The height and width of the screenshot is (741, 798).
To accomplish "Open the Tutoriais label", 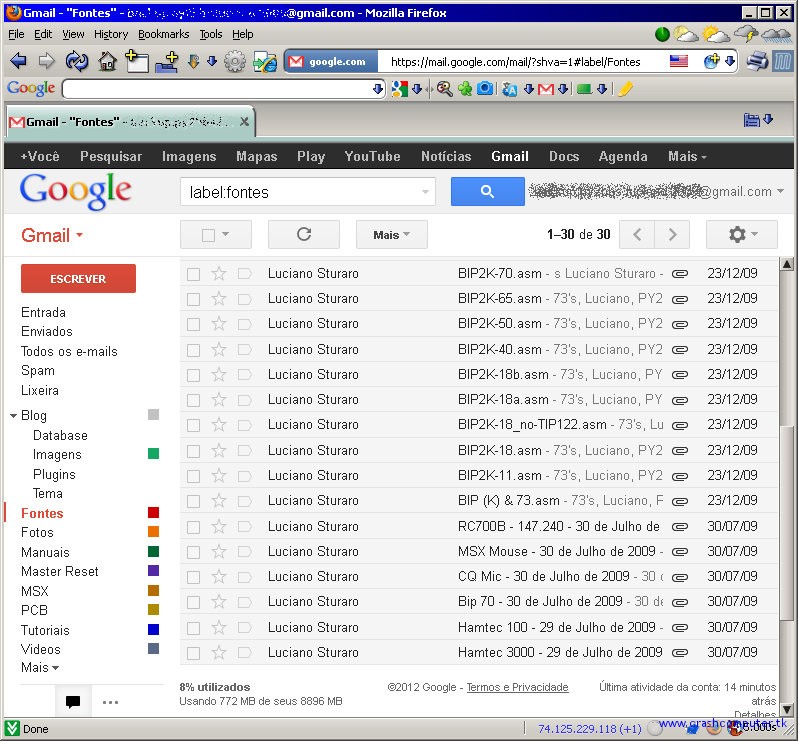I will click(x=45, y=630).
